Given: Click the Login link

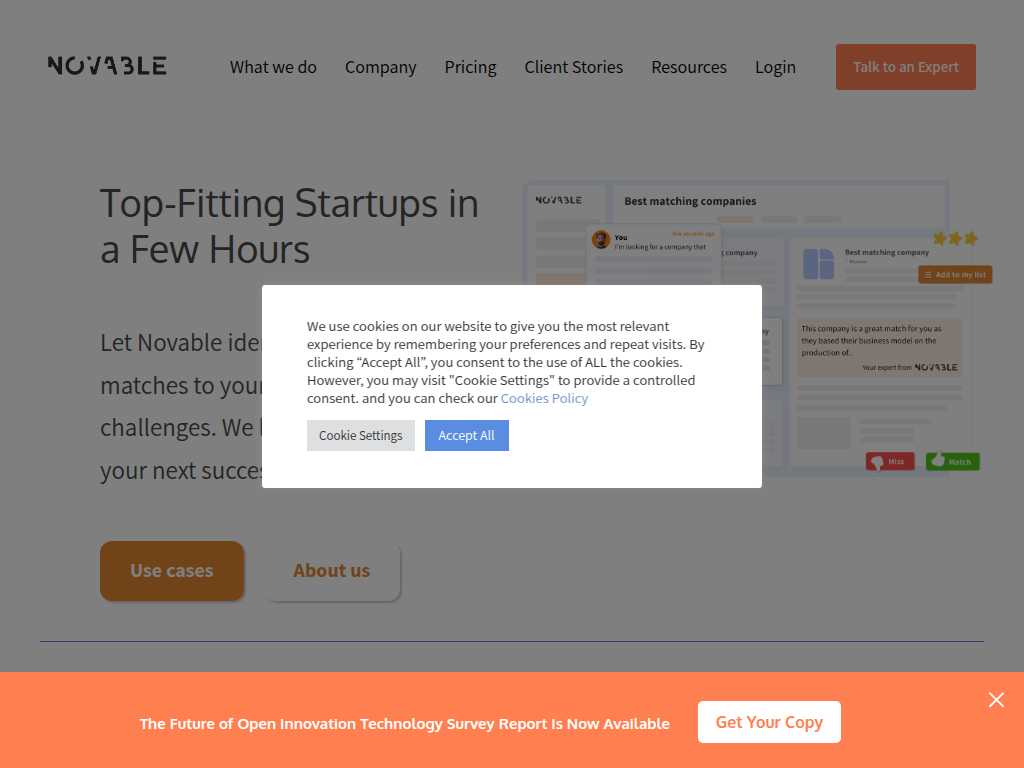Looking at the screenshot, I should [x=775, y=67].
